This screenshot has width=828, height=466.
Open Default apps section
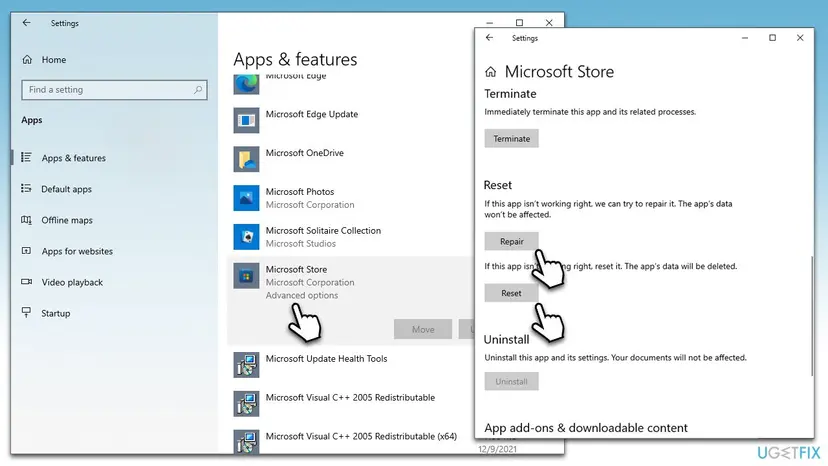[x=67, y=189]
